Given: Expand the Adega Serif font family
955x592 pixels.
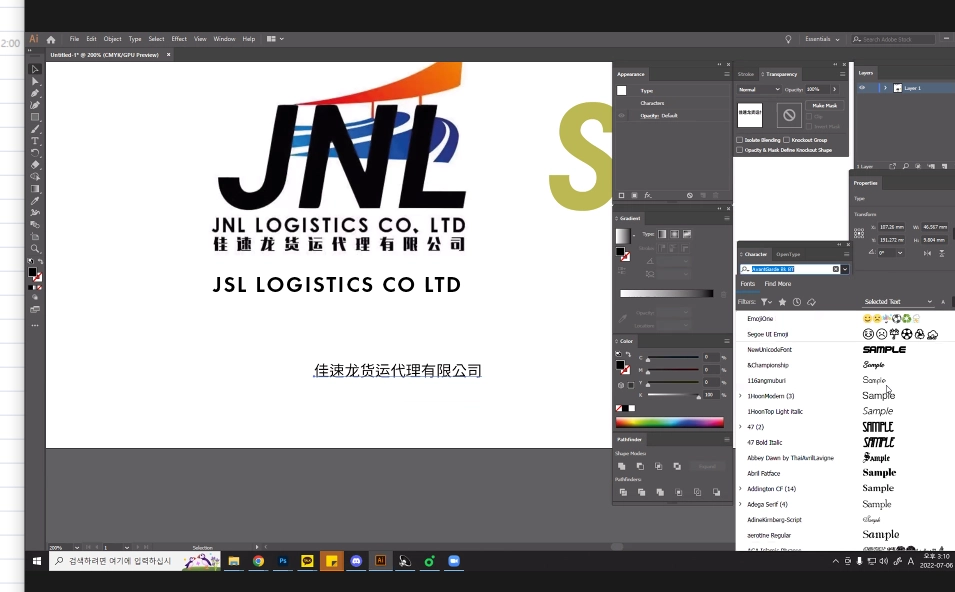Looking at the screenshot, I should coord(741,504).
